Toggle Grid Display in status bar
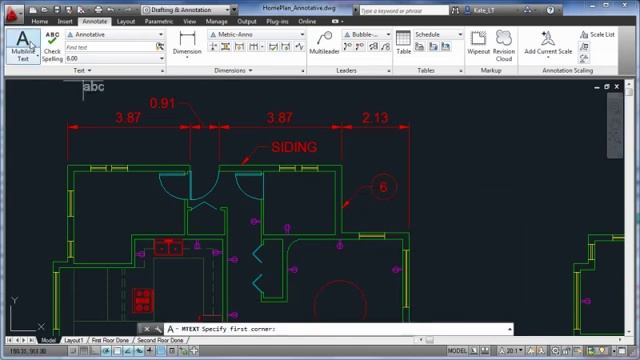The height and width of the screenshot is (360, 640). pyautogui.click(x=84, y=351)
